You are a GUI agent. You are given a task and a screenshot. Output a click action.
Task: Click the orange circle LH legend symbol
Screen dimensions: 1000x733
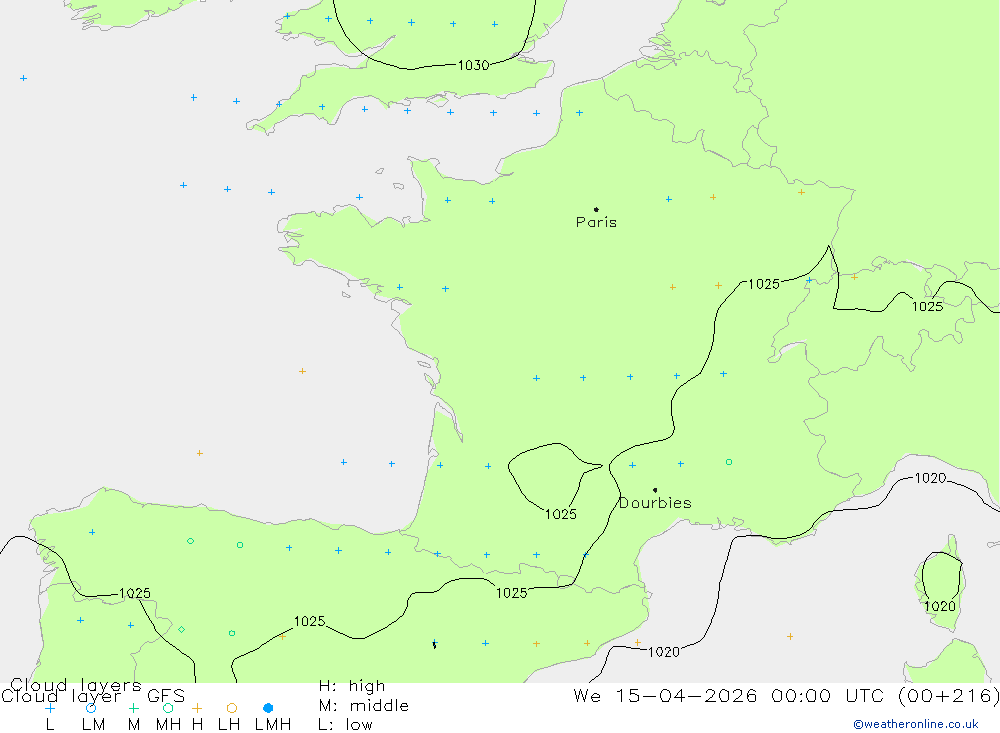click(232, 708)
